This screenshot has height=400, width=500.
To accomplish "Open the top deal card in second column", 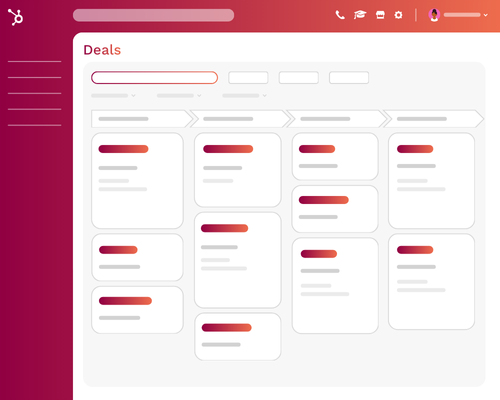I will tap(238, 170).
